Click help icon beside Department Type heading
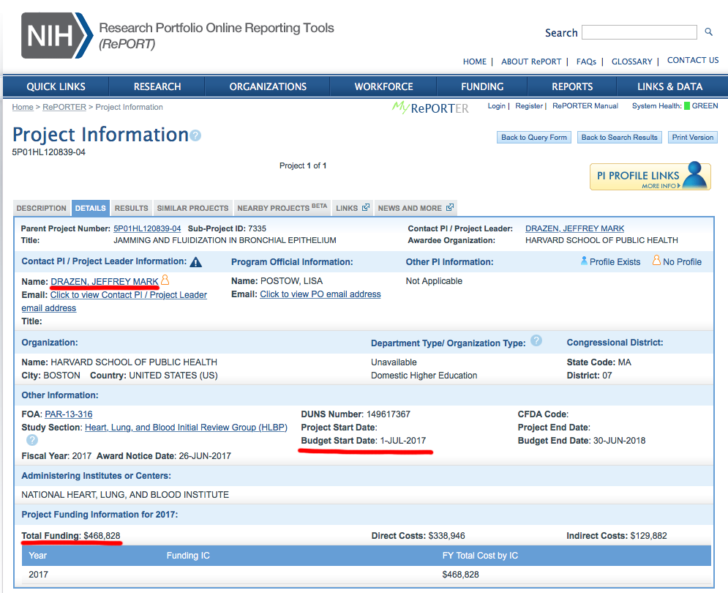 (x=536, y=341)
